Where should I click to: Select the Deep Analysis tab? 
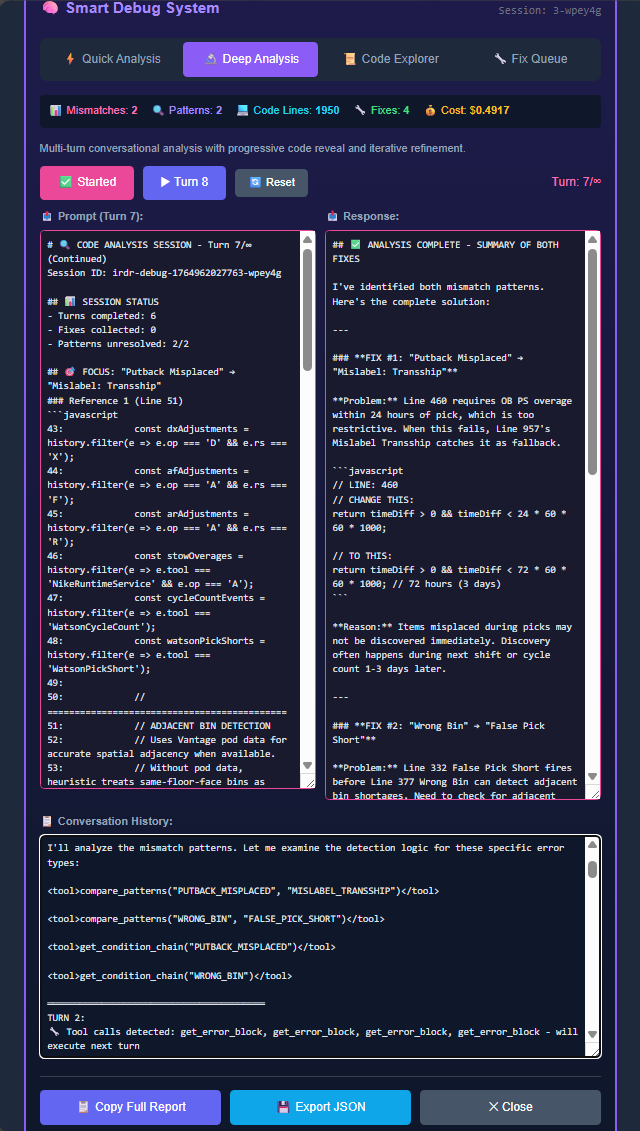pos(250,59)
